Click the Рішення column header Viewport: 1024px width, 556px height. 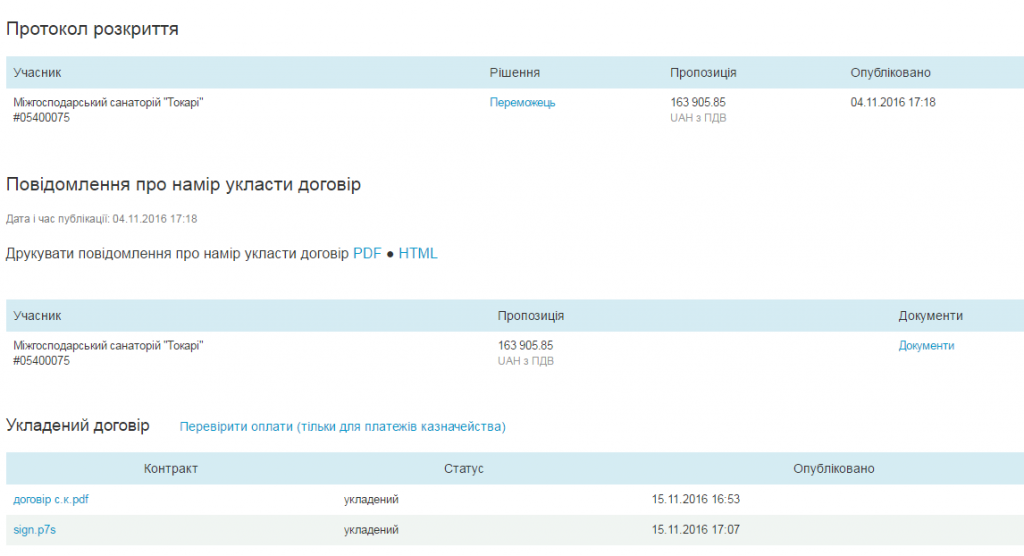tap(515, 73)
